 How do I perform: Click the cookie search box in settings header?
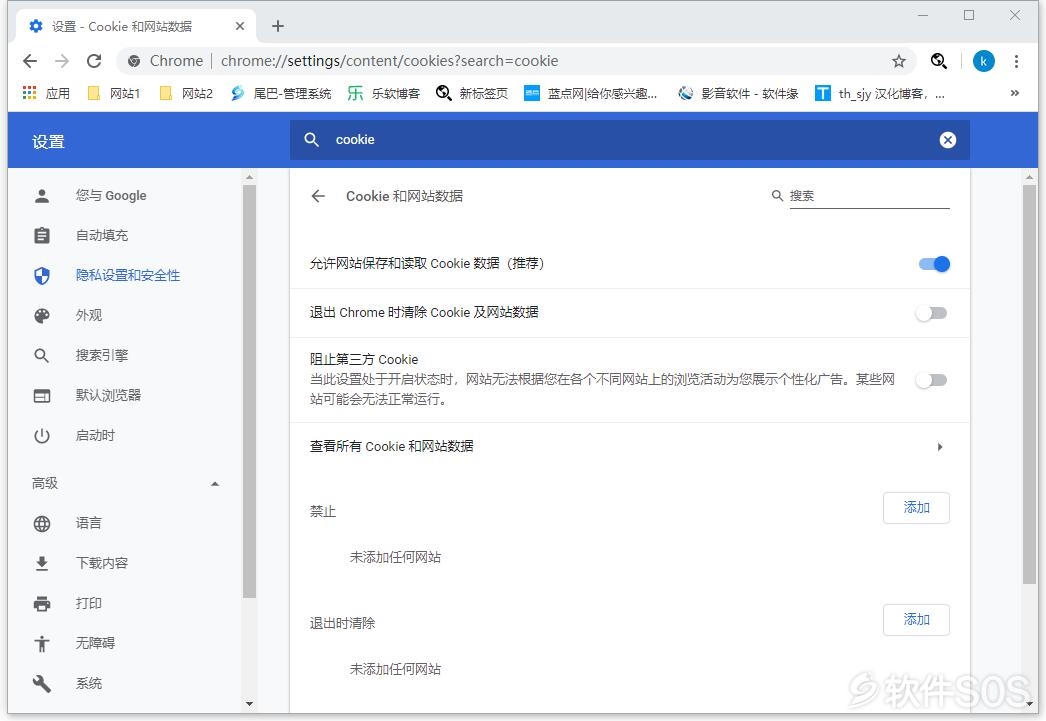point(629,140)
